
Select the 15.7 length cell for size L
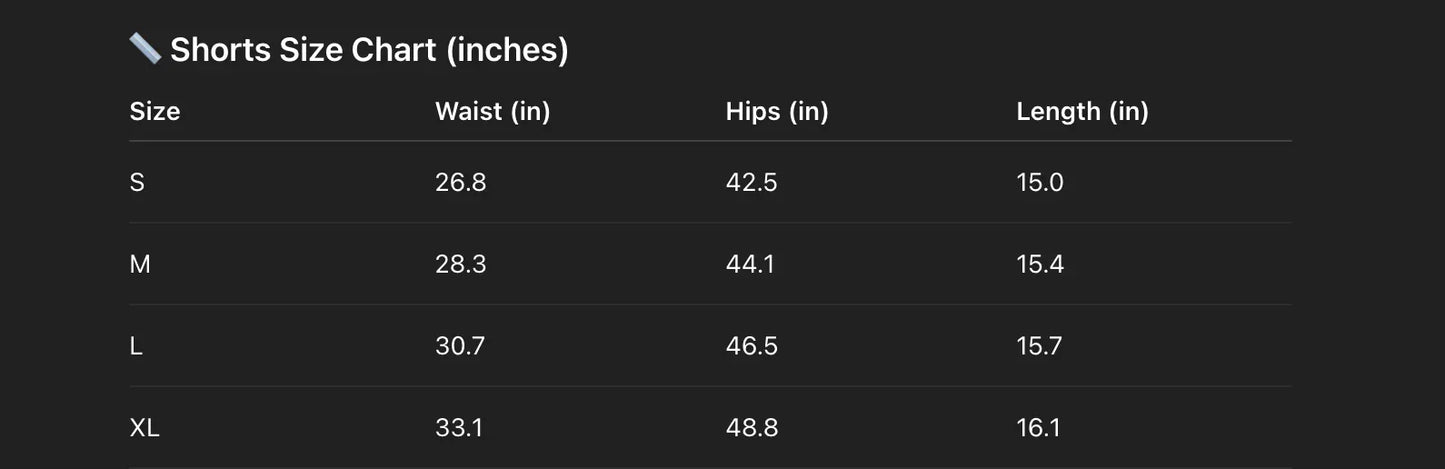[1039, 346]
